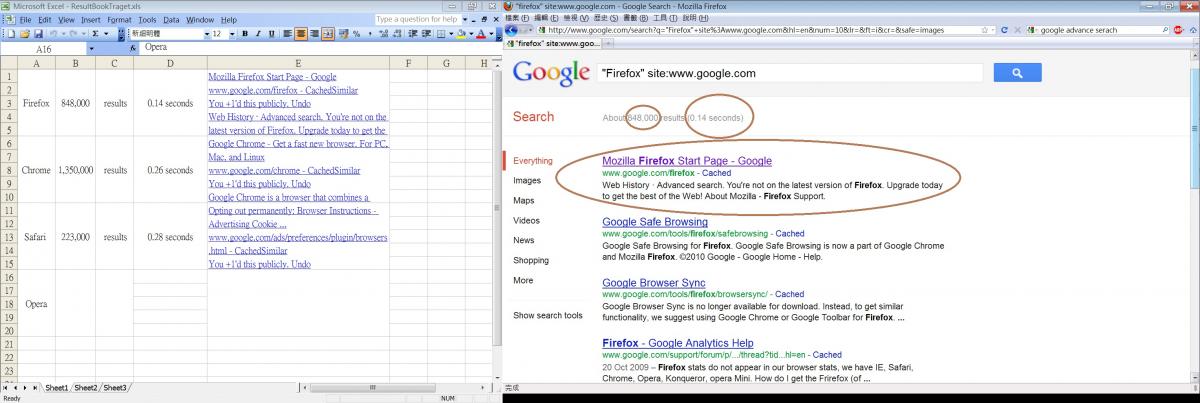The image size is (1200, 403).
Task: Increase indent in Excel toolbar
Action: [x=425, y=34]
